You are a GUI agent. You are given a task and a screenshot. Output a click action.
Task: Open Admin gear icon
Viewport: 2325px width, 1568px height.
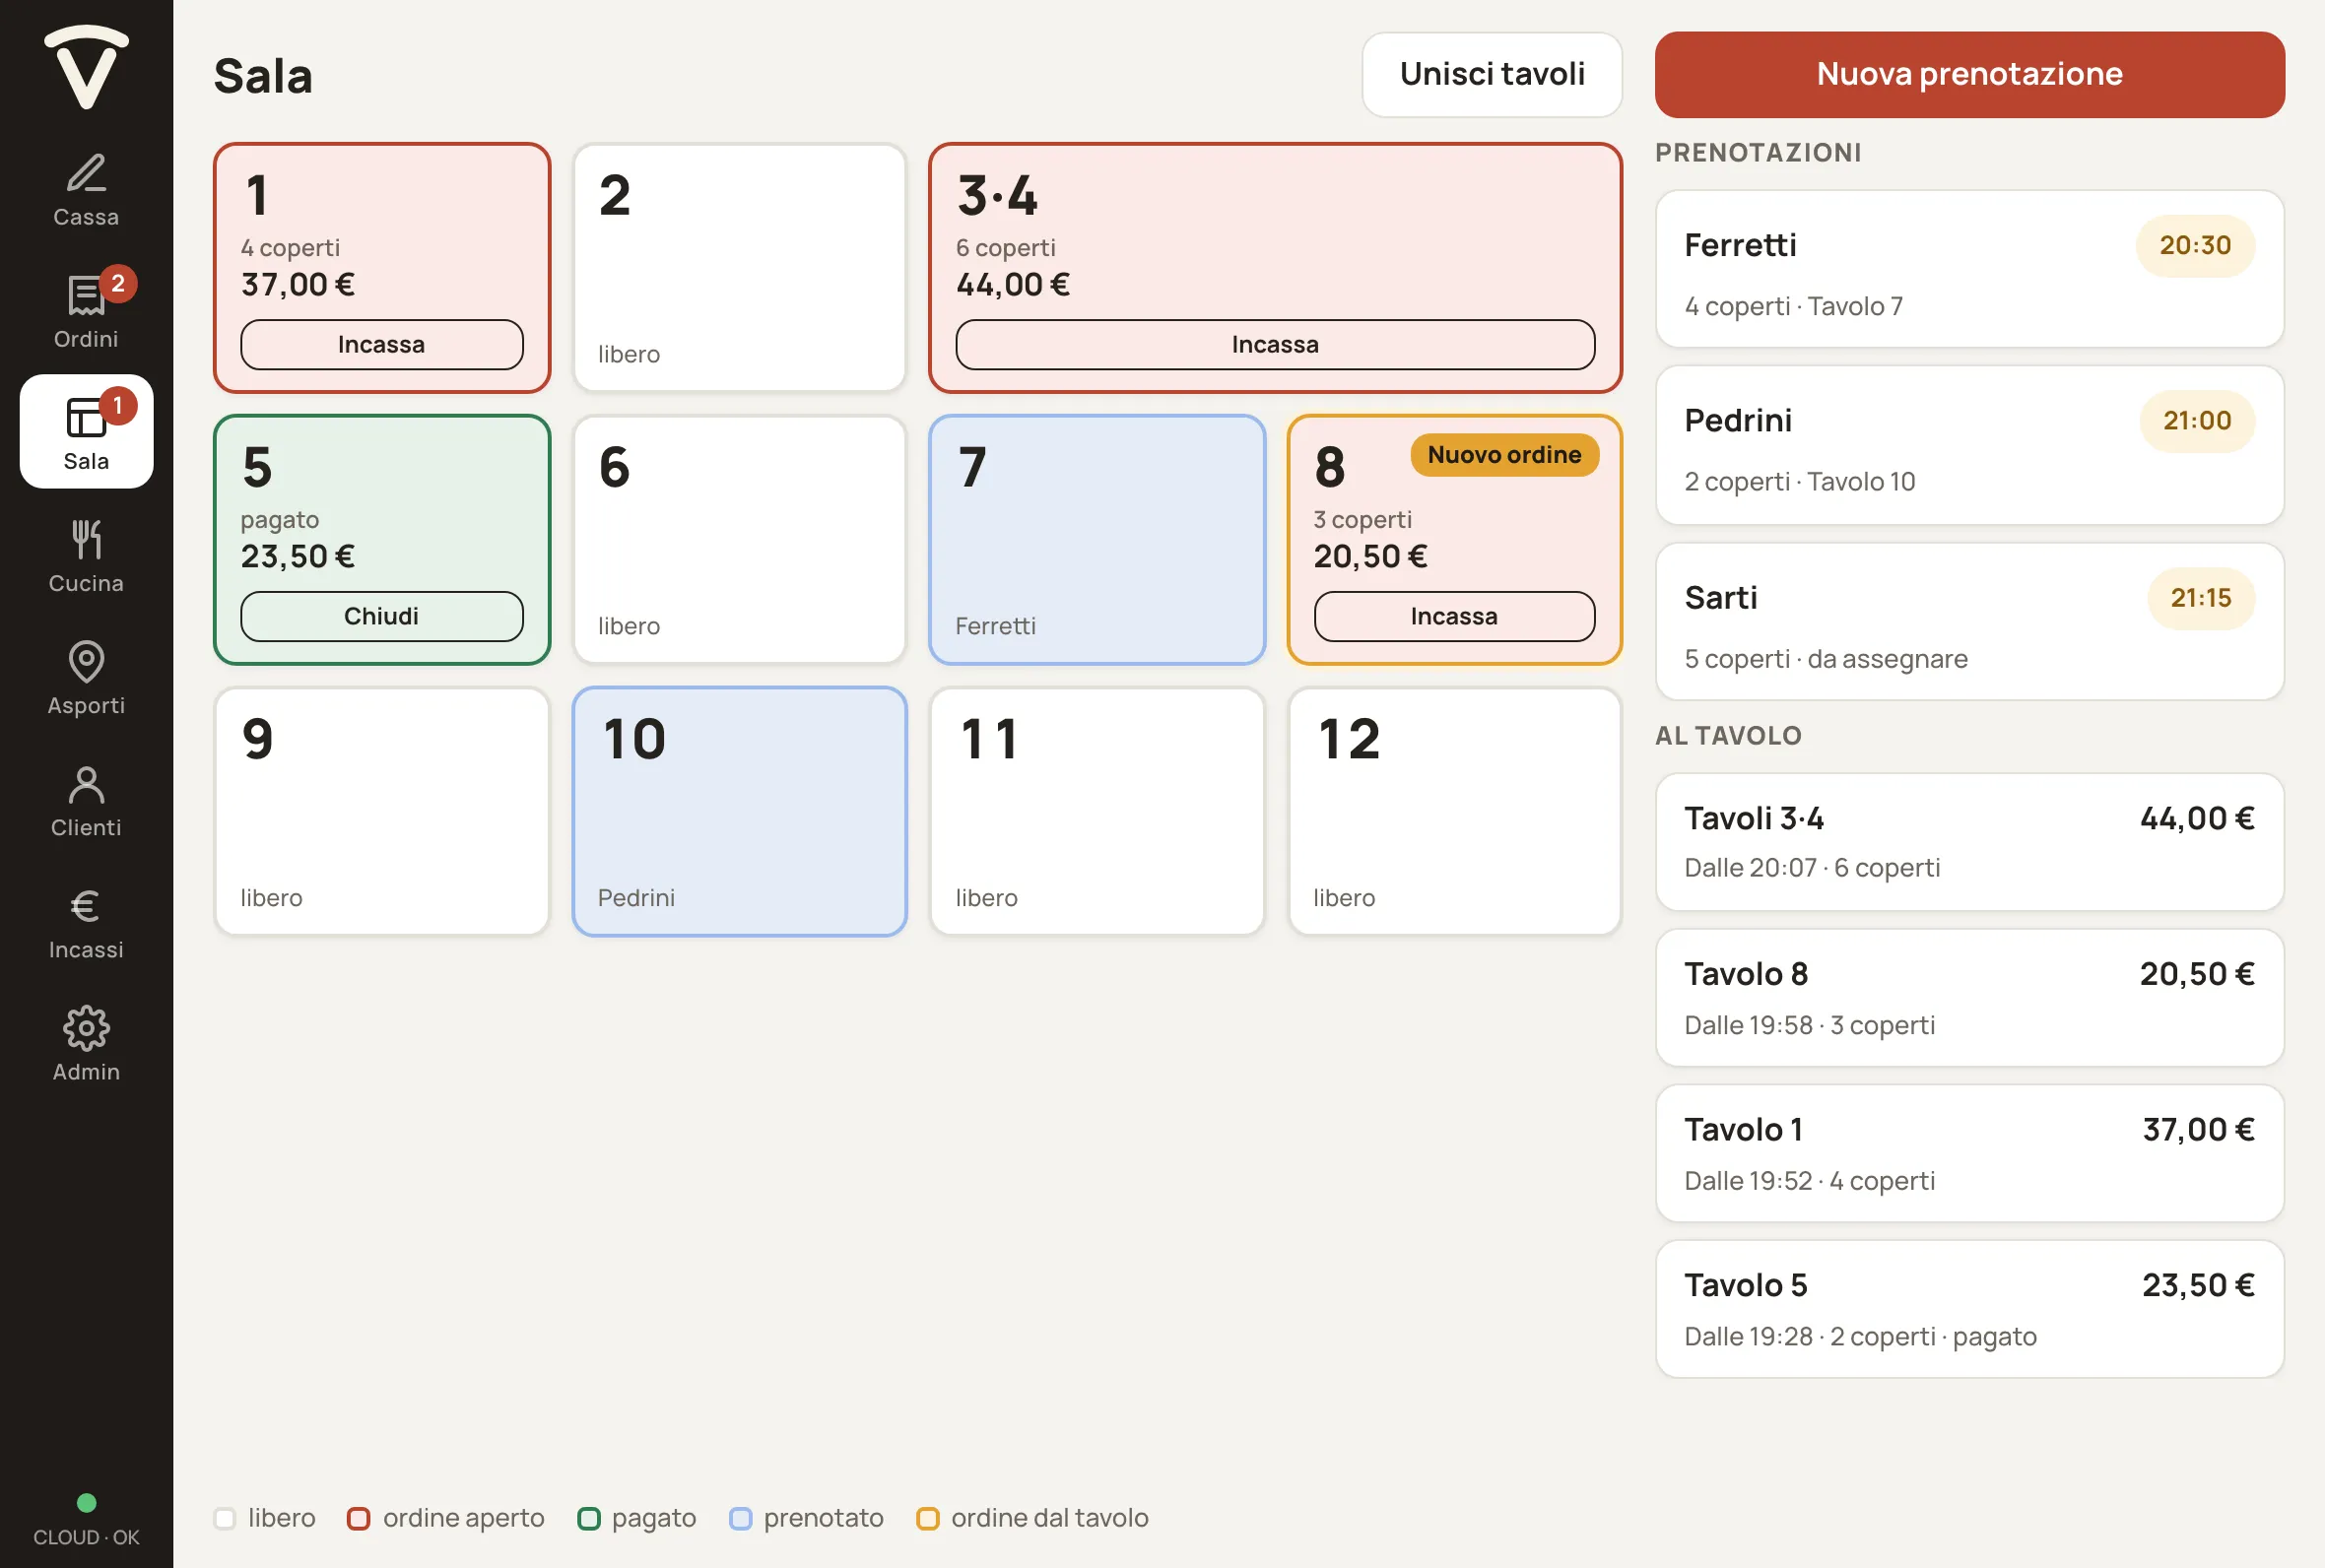click(x=86, y=1029)
